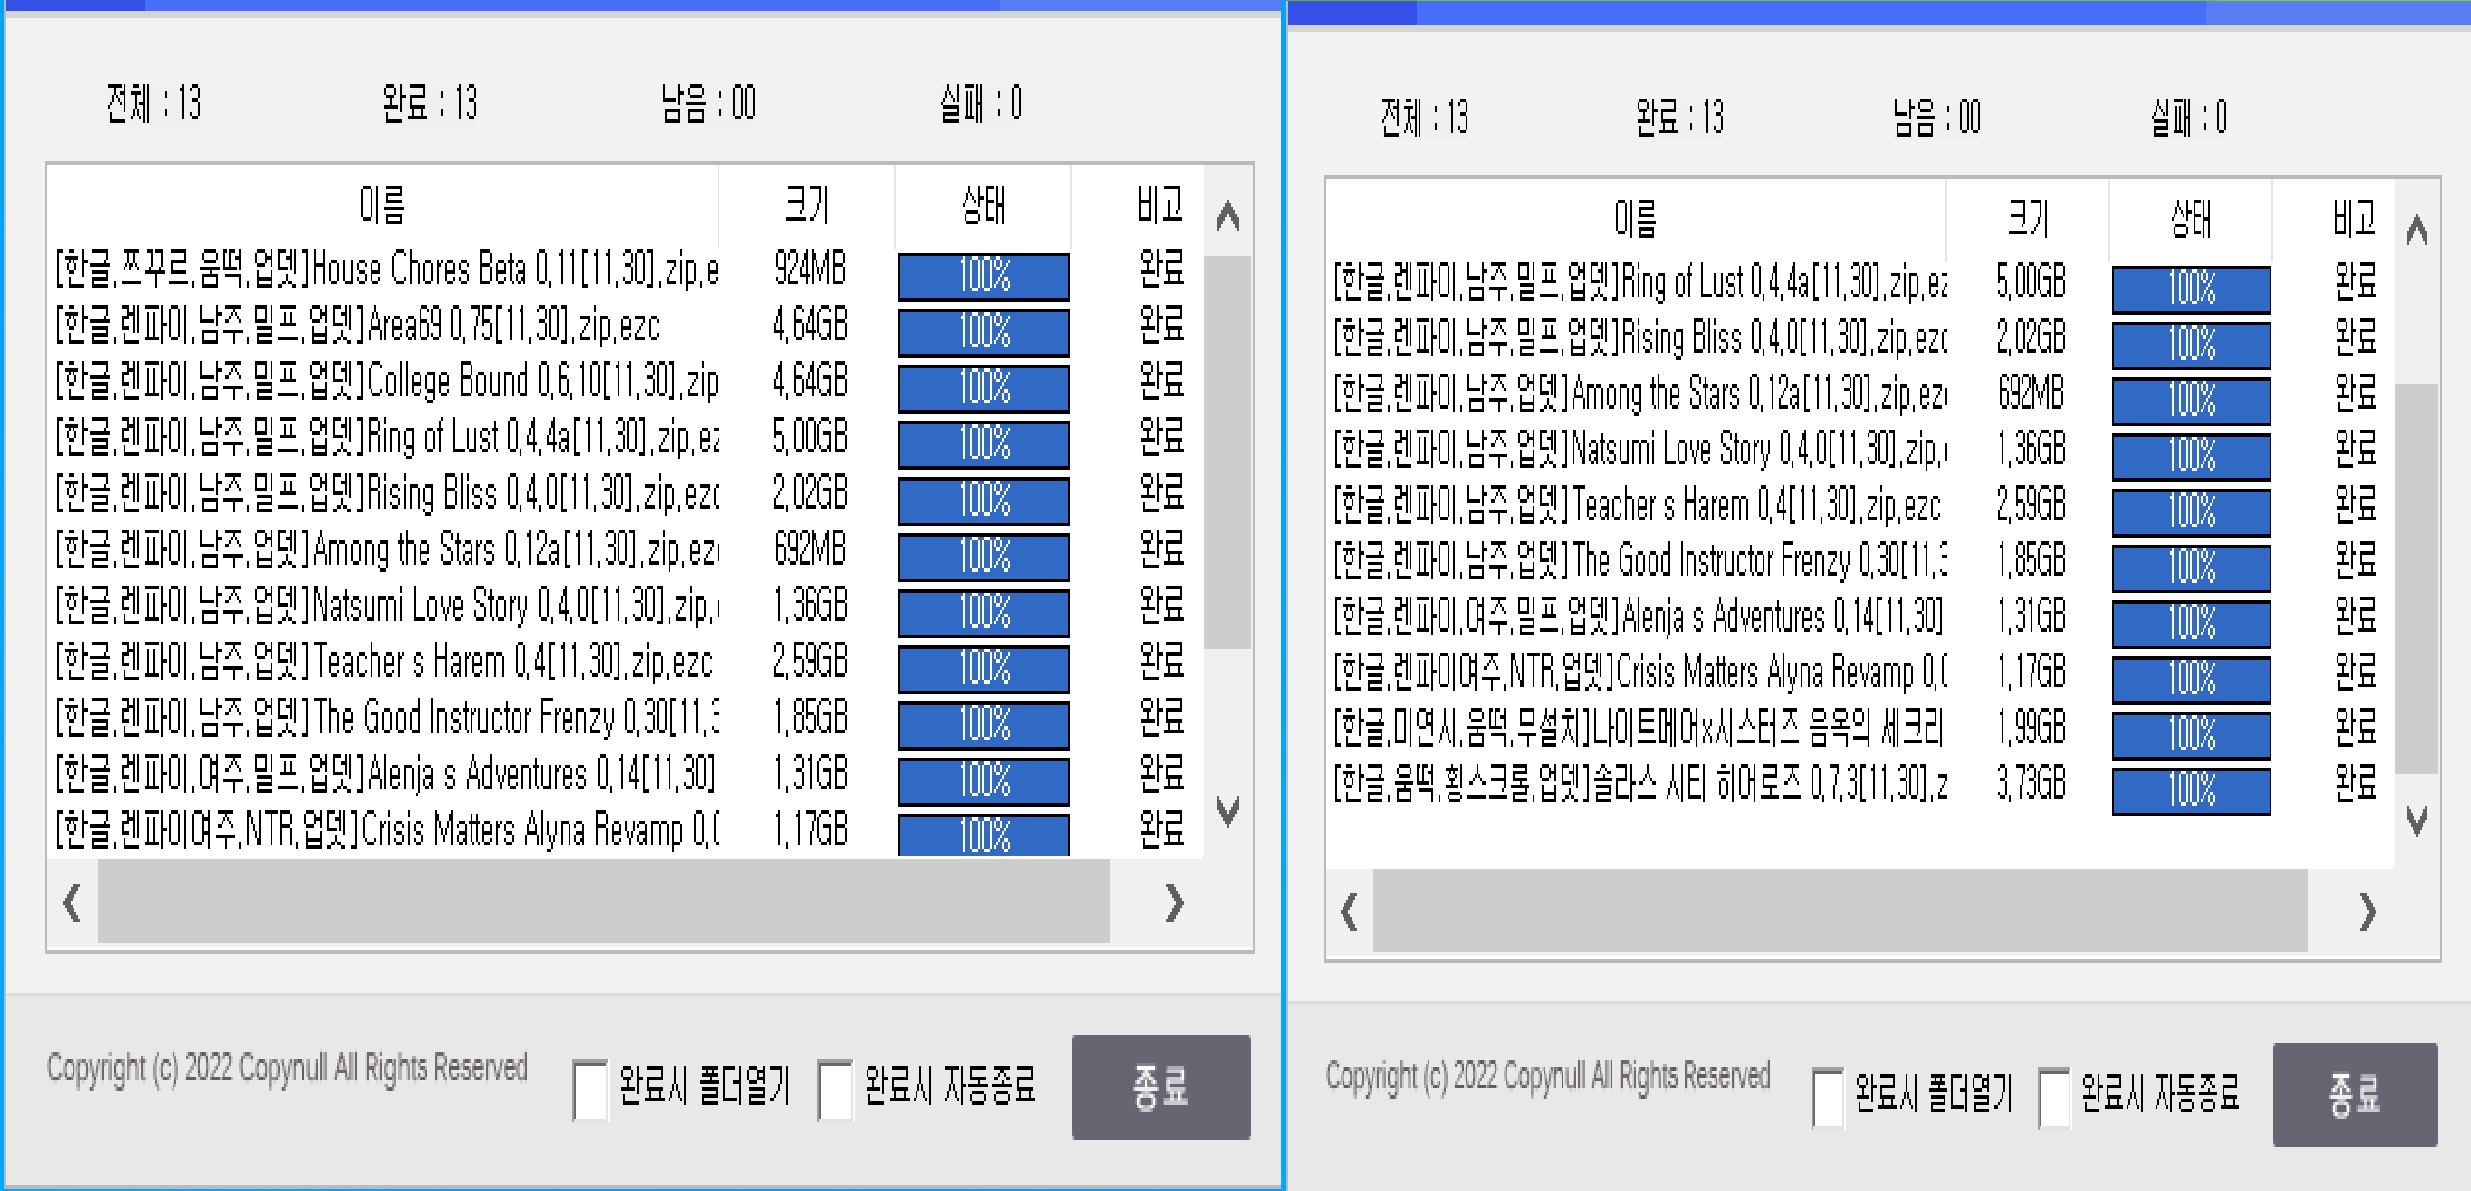The height and width of the screenshot is (1191, 2471).
Task: Click left window vertical scrollbar thumb
Action: [1228, 450]
